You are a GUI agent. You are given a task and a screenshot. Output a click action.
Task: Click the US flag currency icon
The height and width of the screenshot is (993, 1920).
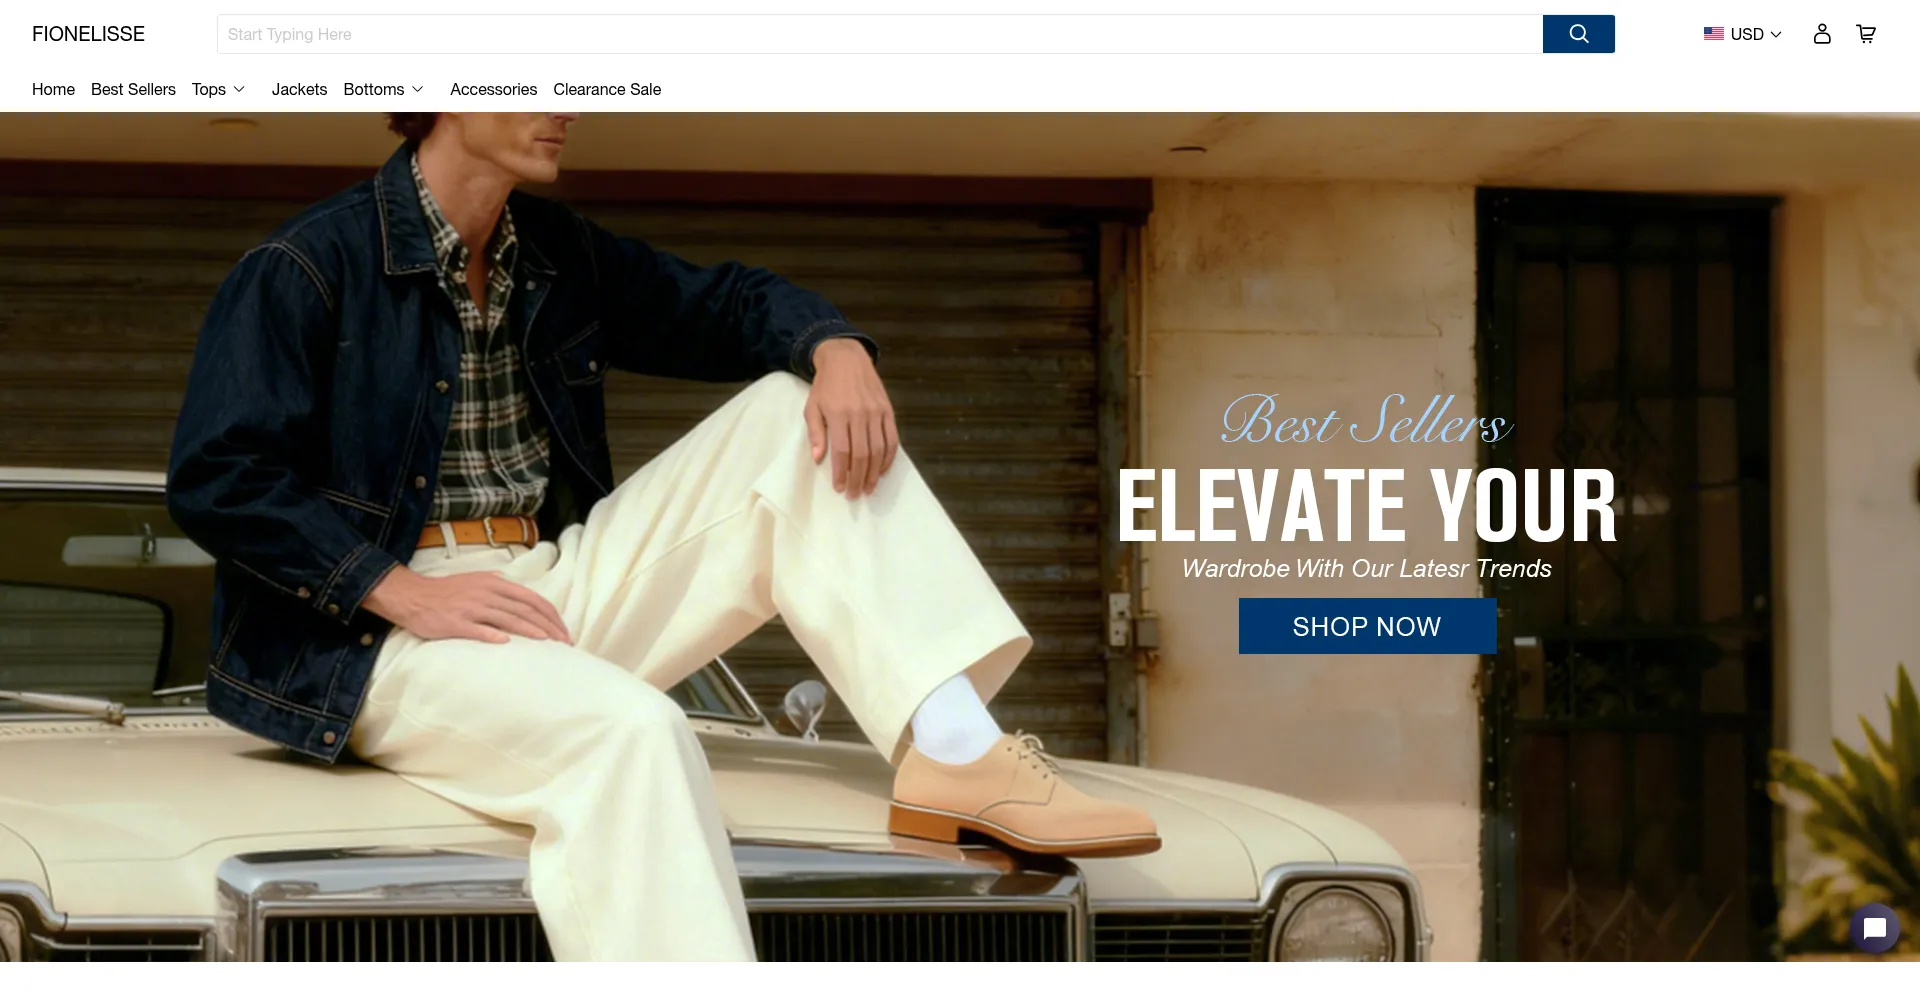(1714, 34)
